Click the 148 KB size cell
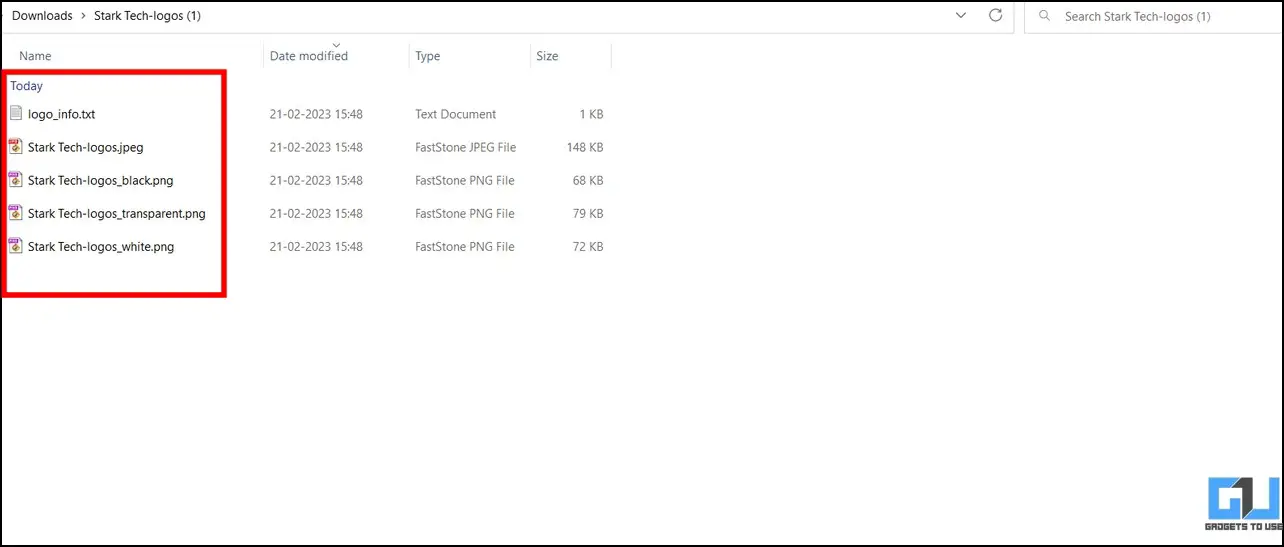This screenshot has width=1284, height=547. point(585,147)
